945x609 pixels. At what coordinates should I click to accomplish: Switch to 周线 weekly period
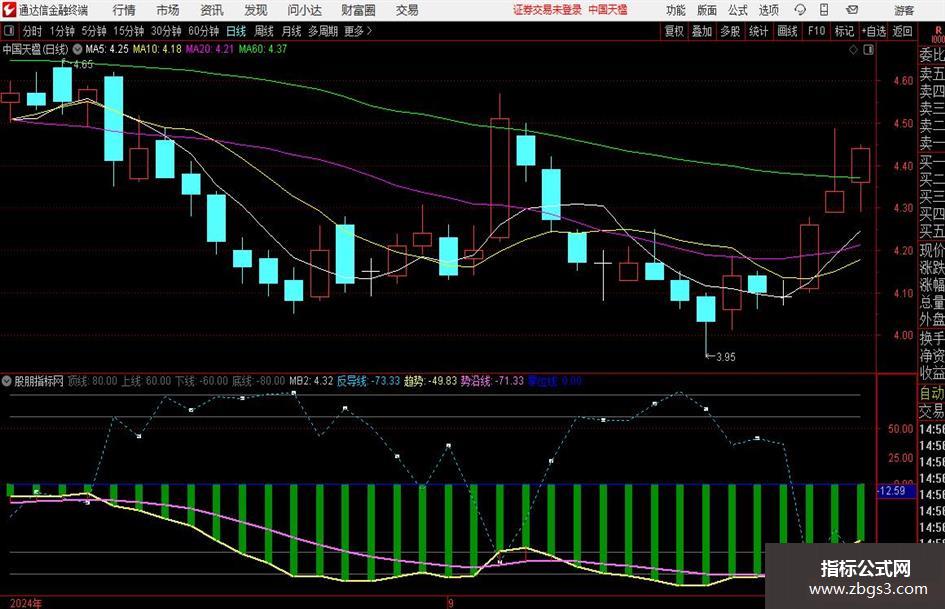[264, 31]
